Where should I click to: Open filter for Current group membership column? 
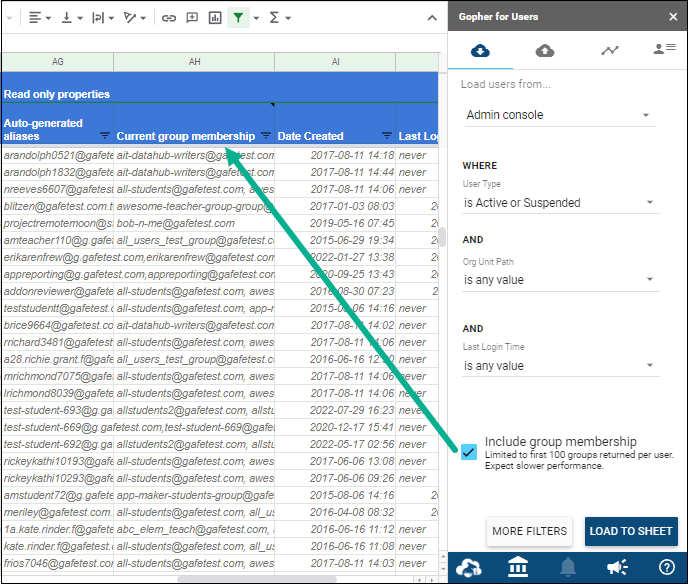pos(266,135)
